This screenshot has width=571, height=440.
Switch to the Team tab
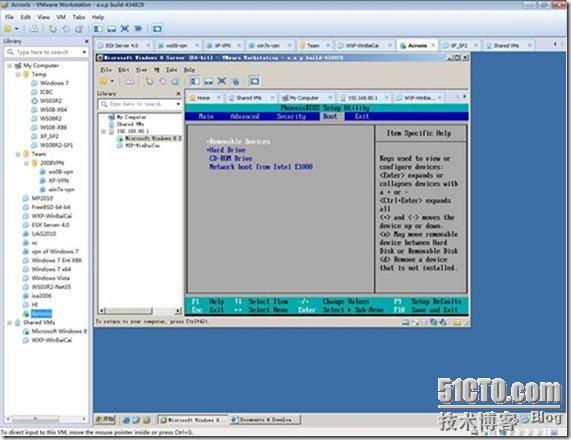tap(312, 46)
